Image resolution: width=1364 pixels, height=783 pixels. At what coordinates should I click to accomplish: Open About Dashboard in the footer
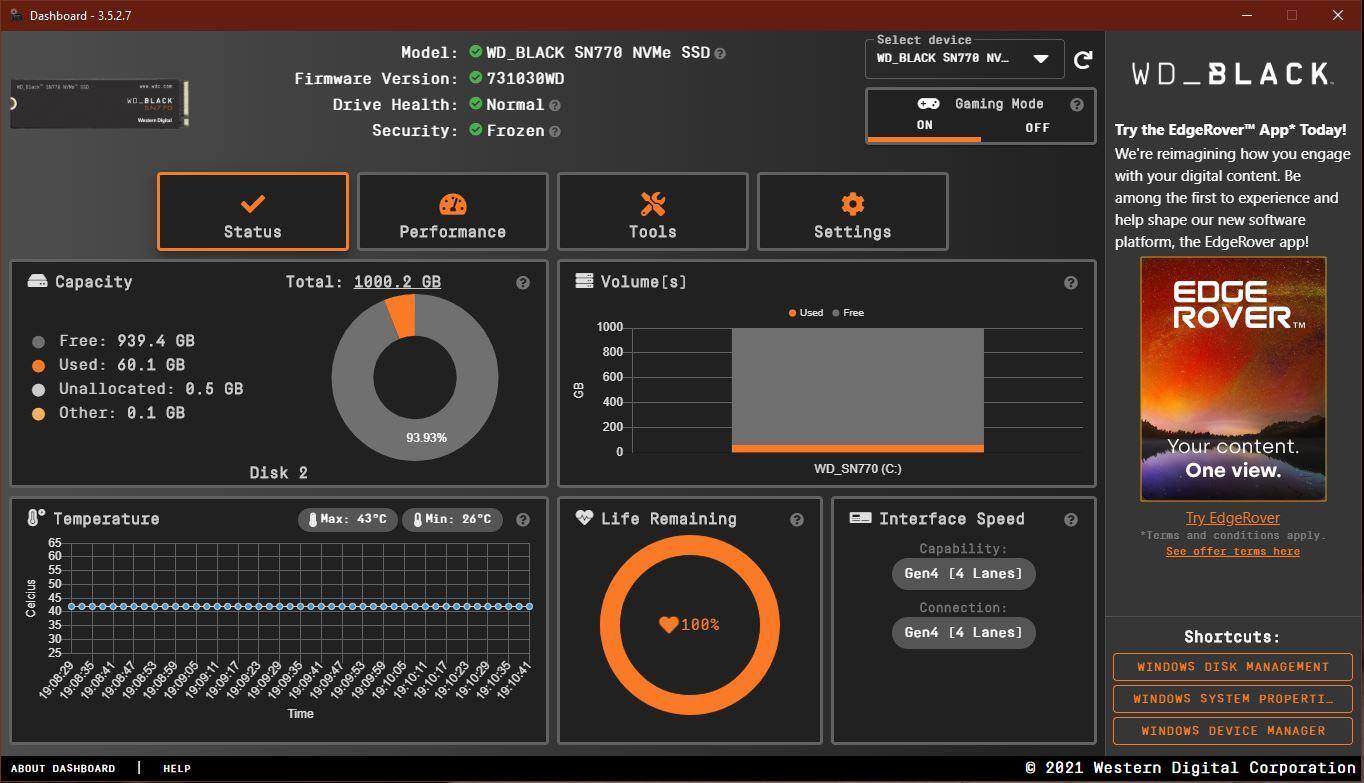63,768
